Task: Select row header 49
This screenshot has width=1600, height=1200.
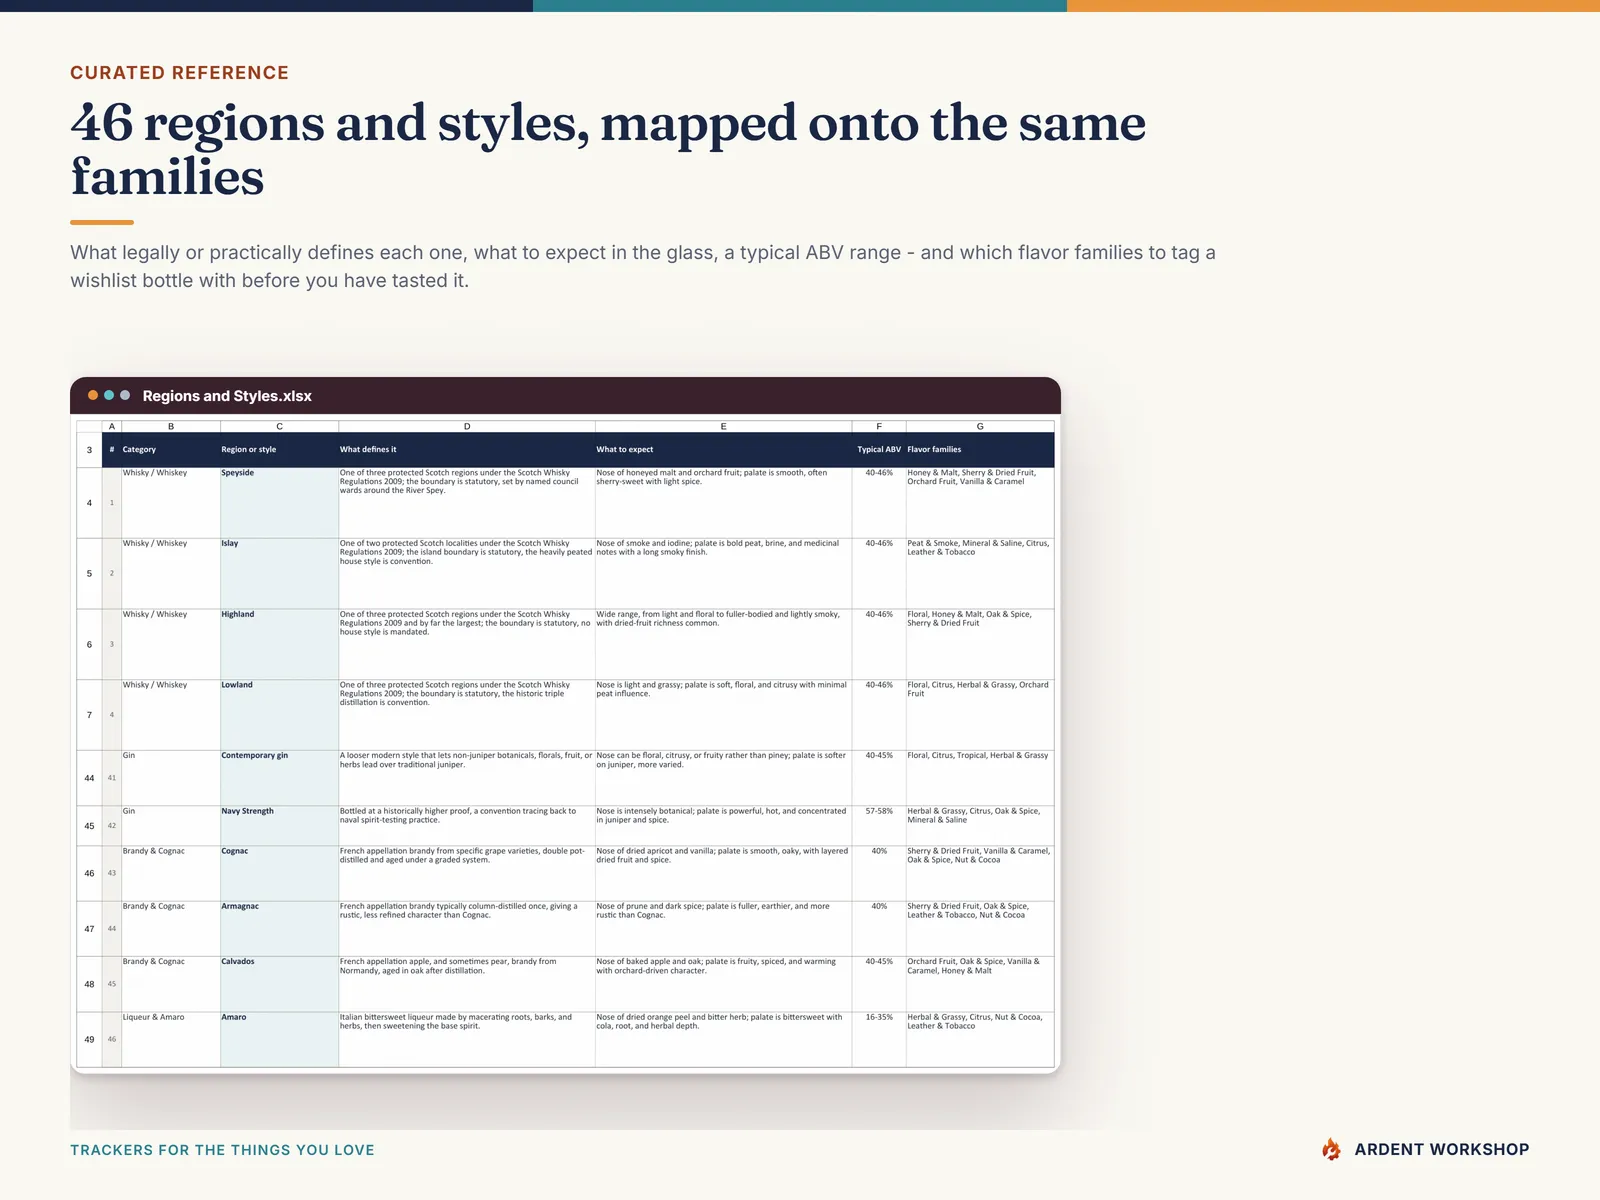Action: click(x=89, y=1039)
